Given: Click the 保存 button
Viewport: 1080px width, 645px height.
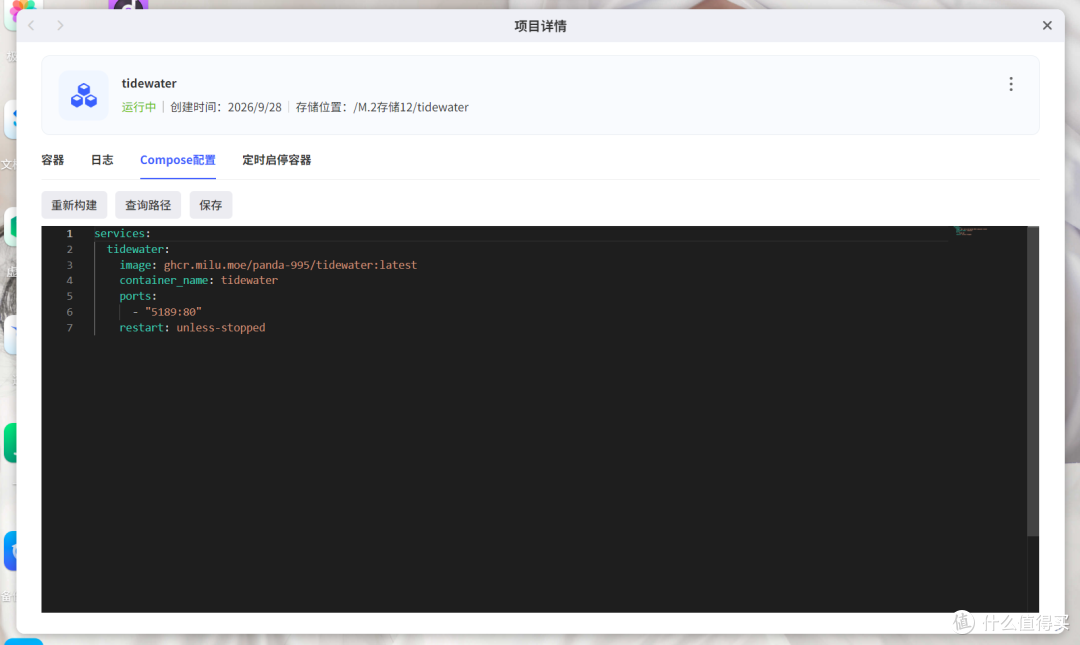Looking at the screenshot, I should click(211, 205).
